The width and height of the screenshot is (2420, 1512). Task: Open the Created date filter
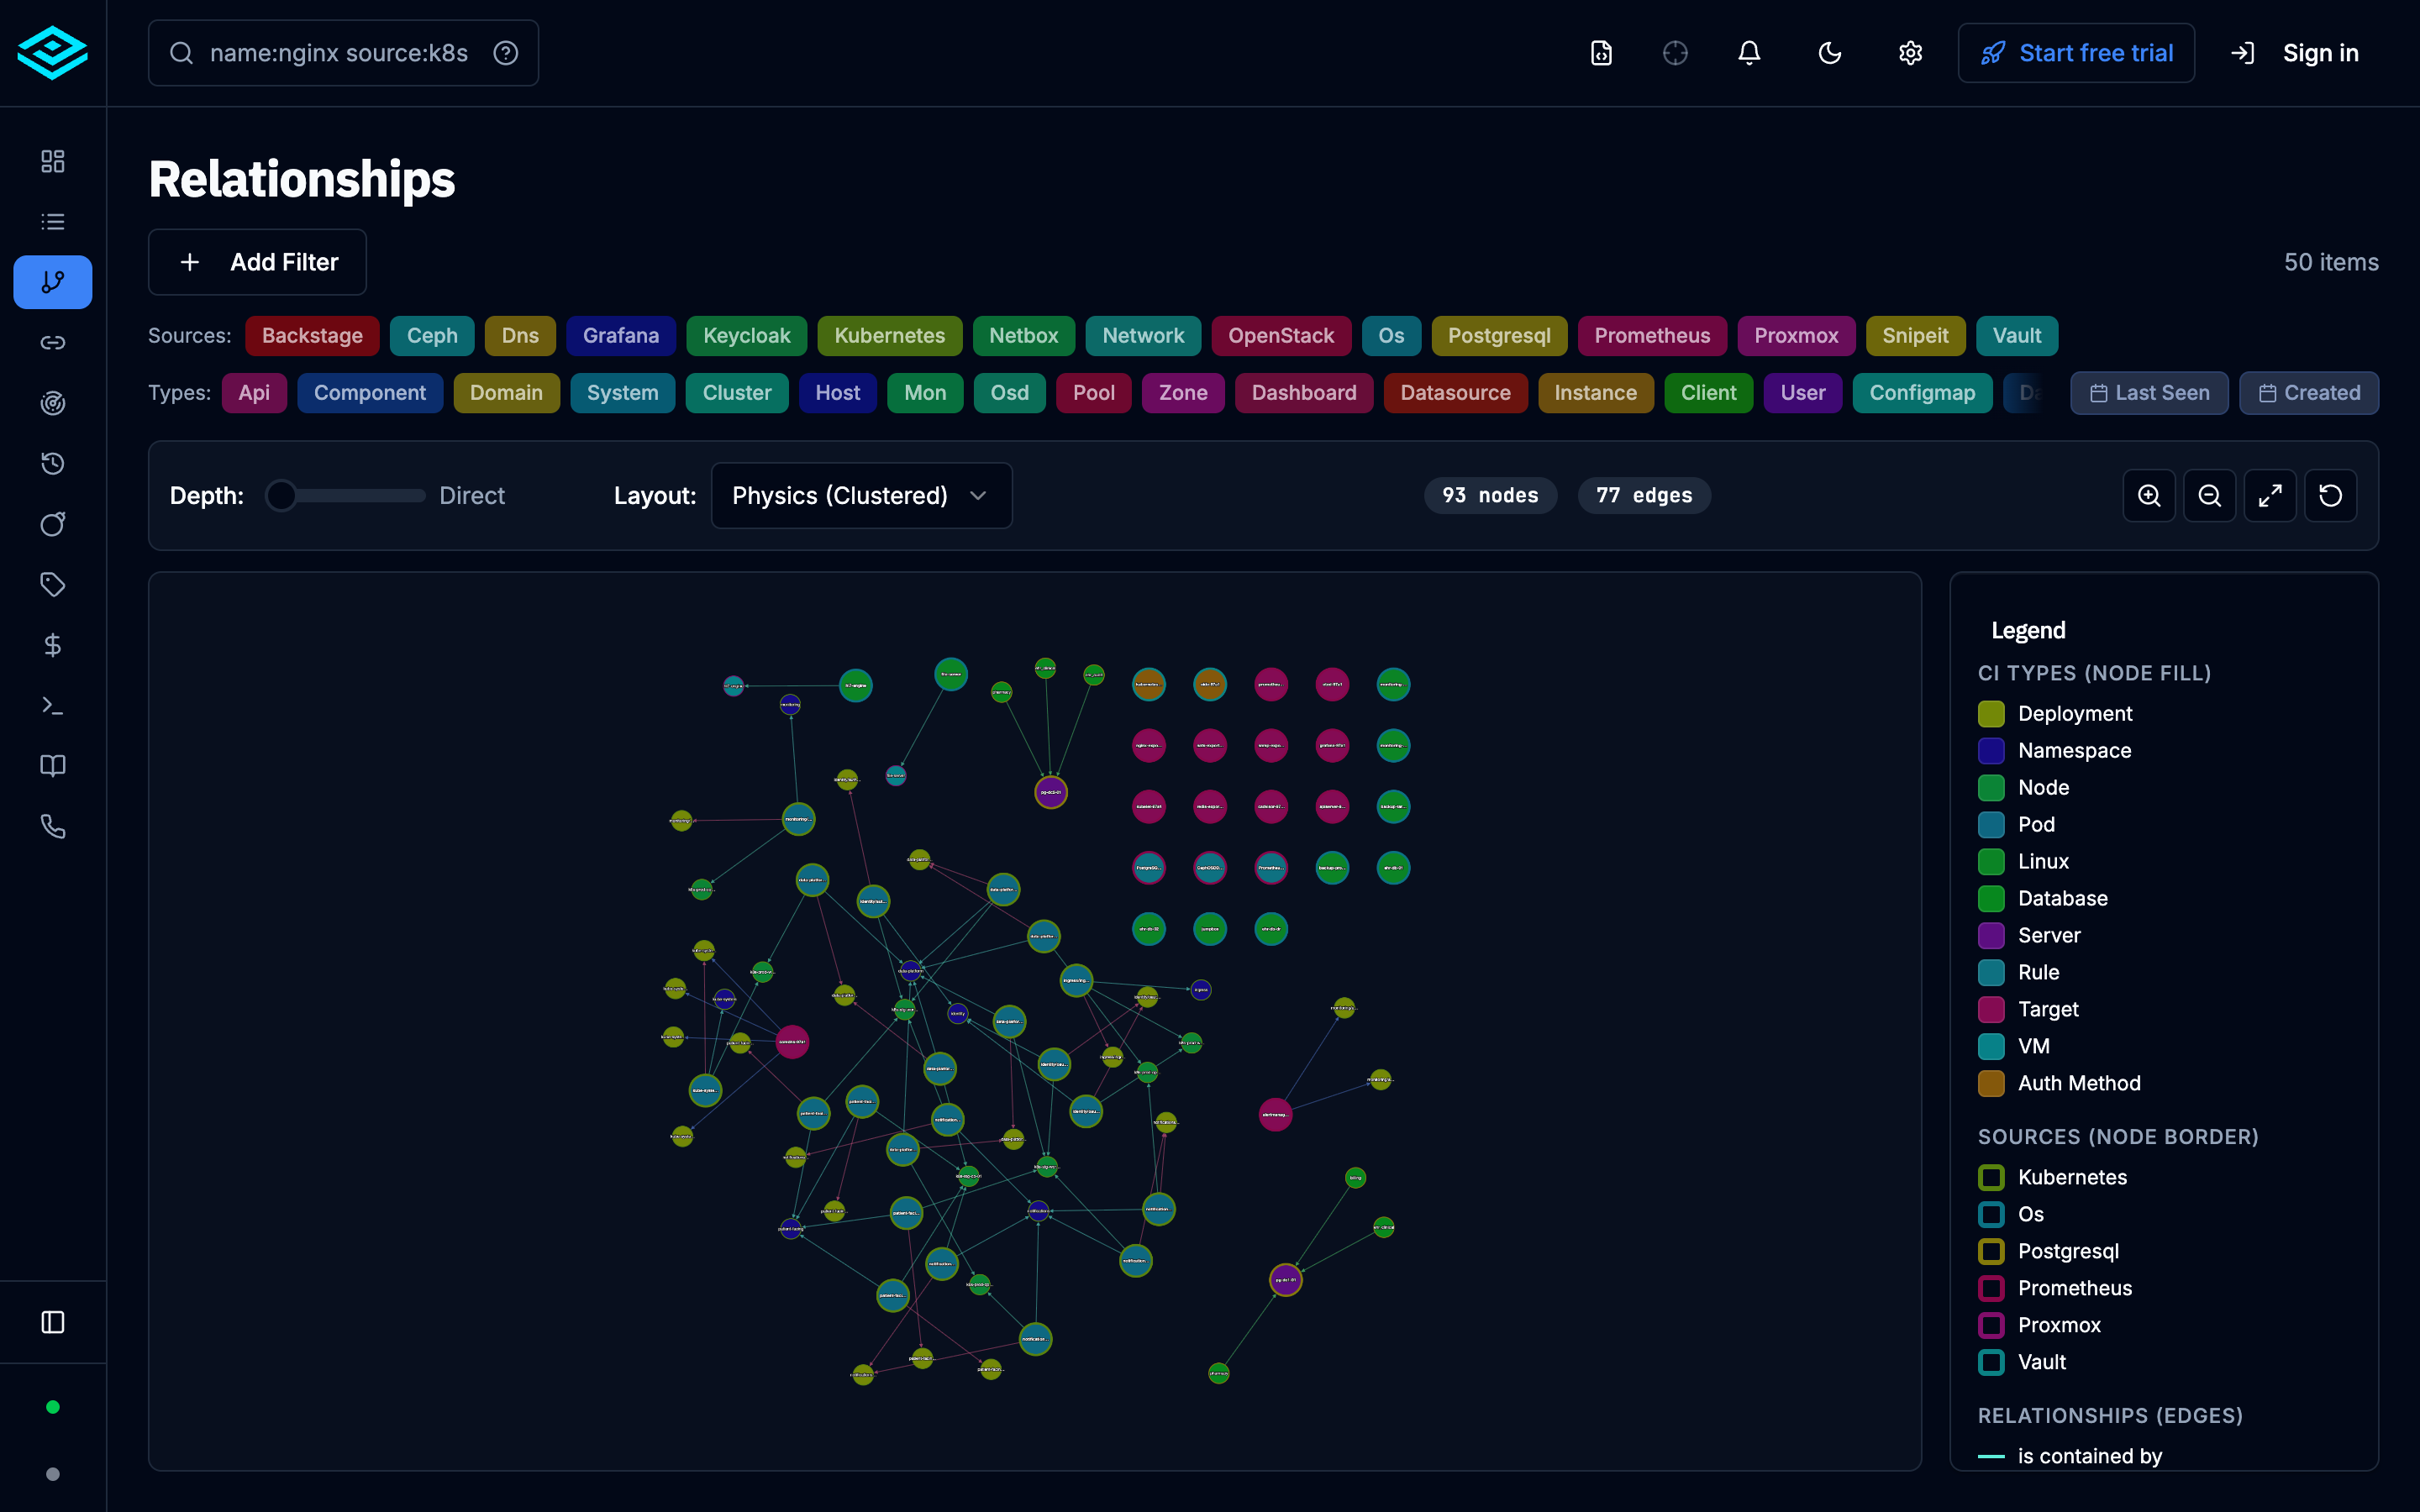click(2309, 393)
